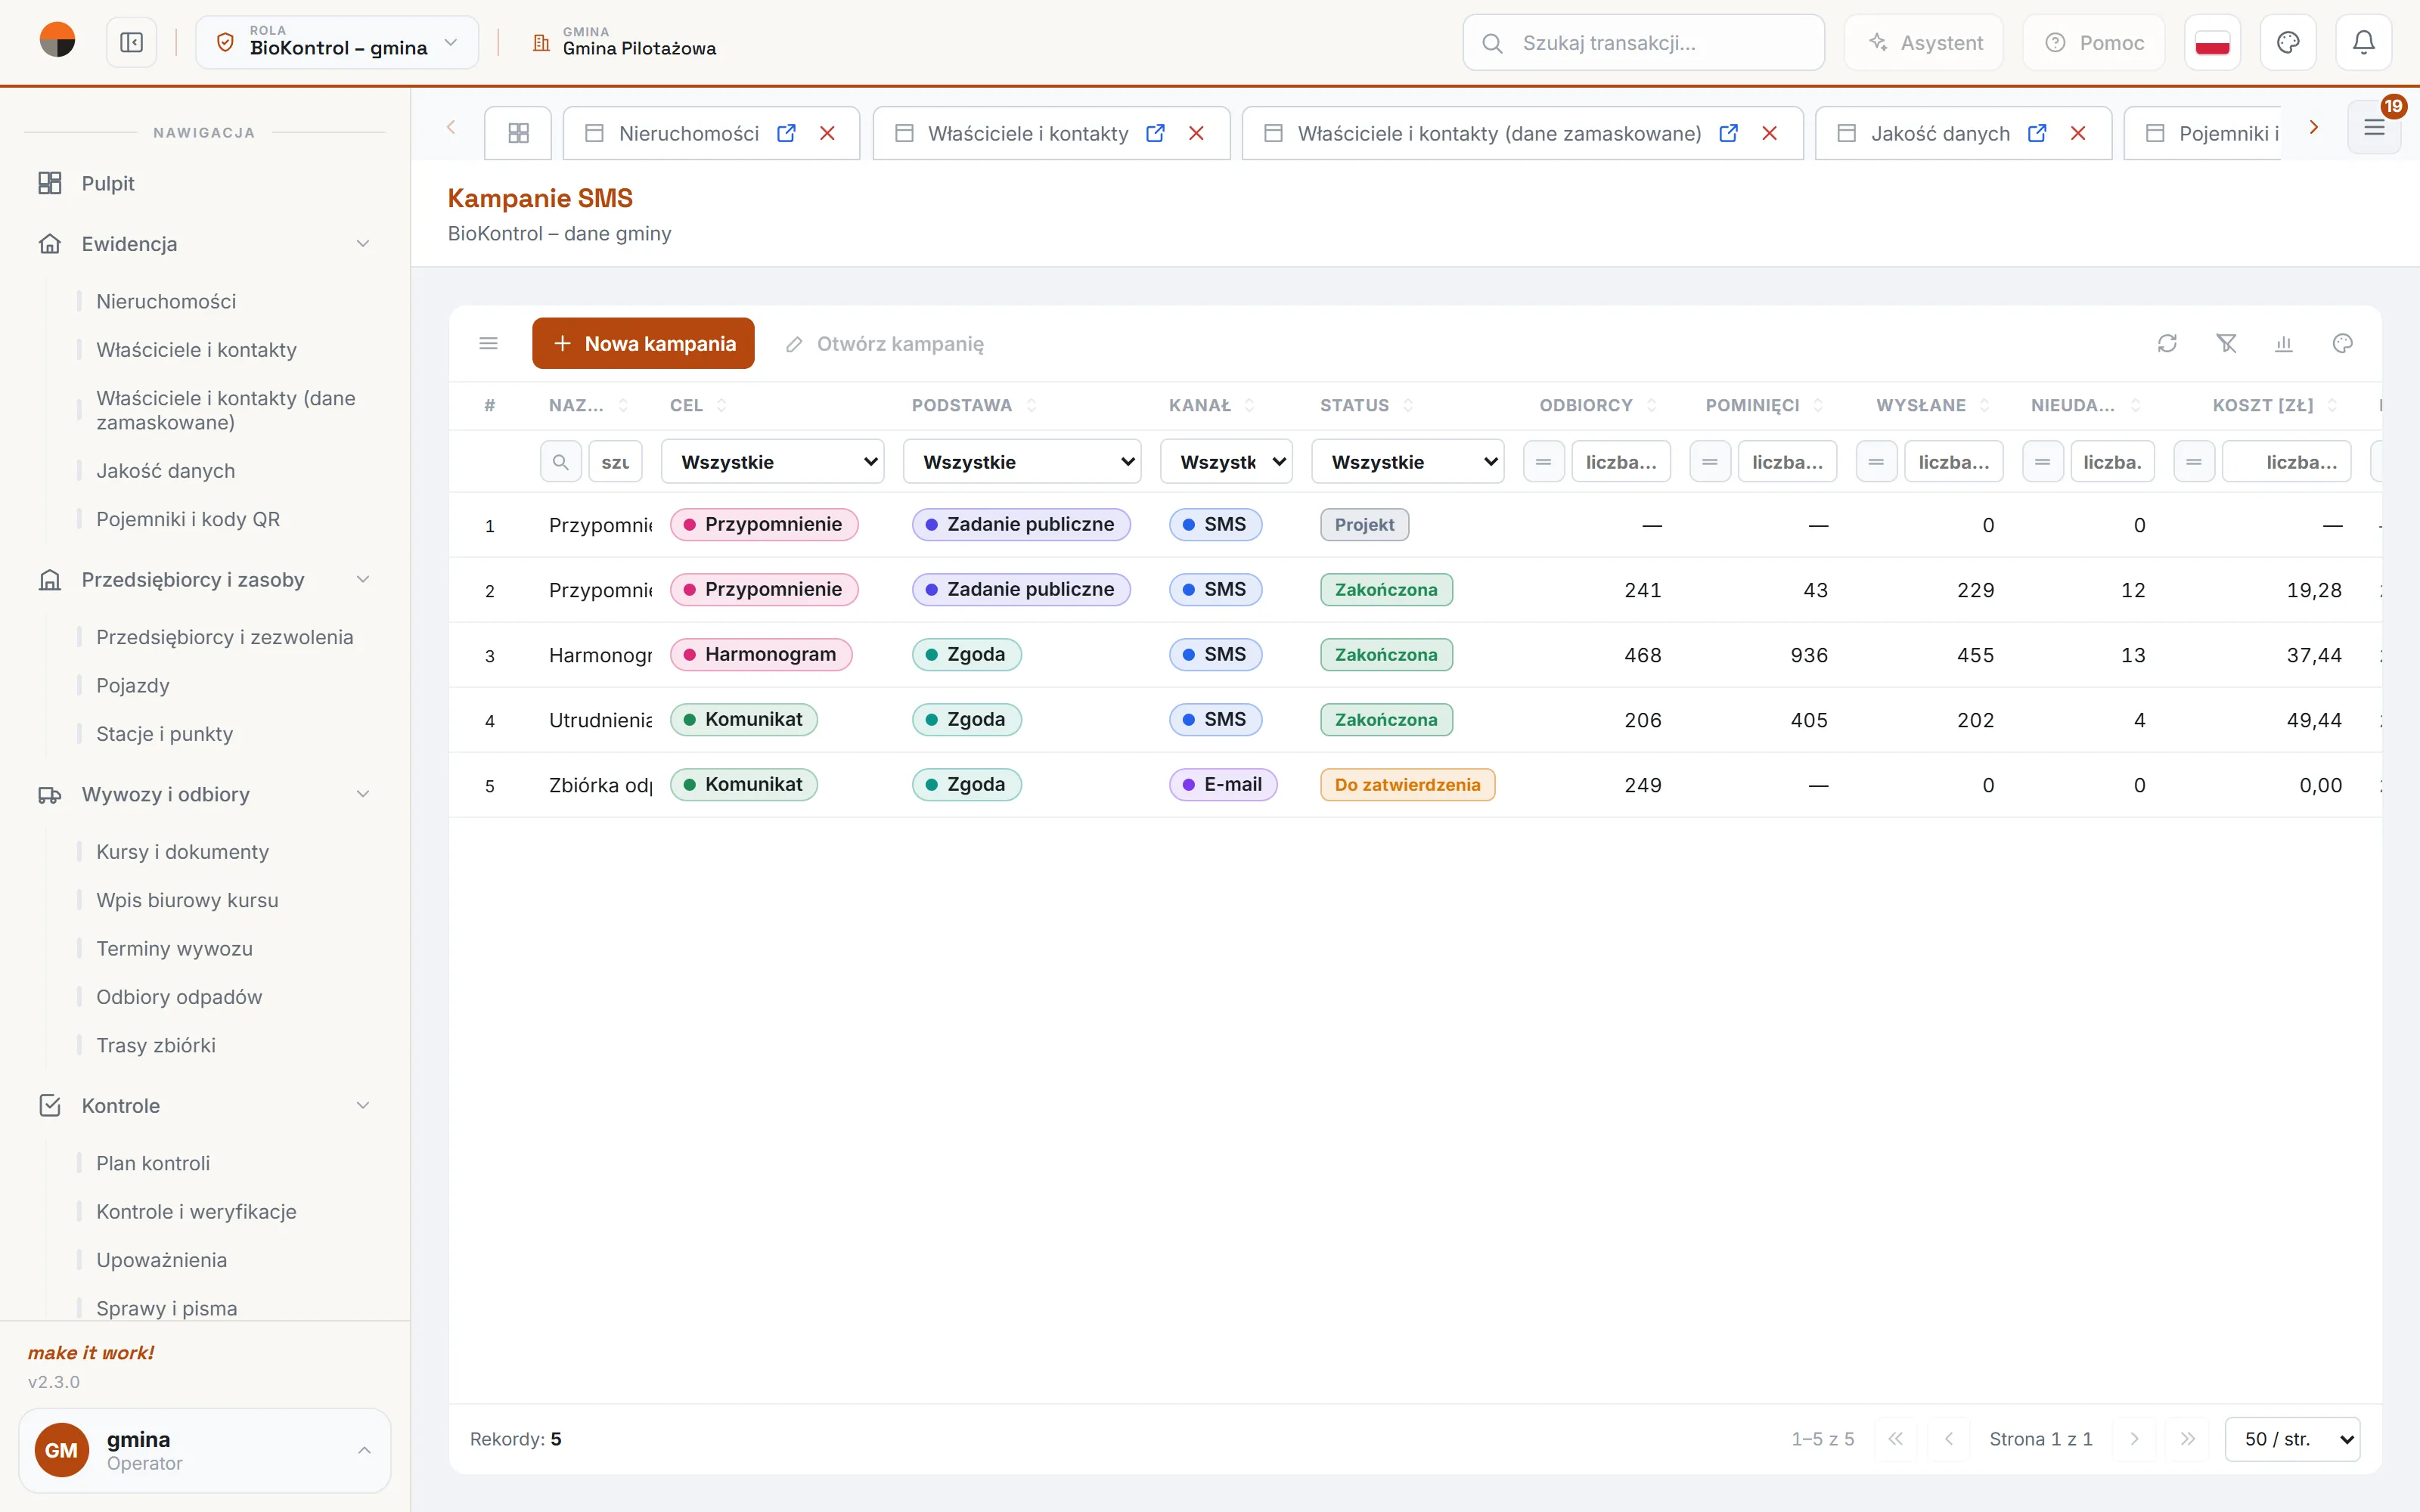
Task: Close the Właściciele i kontakty tab
Action: pyautogui.click(x=1196, y=133)
